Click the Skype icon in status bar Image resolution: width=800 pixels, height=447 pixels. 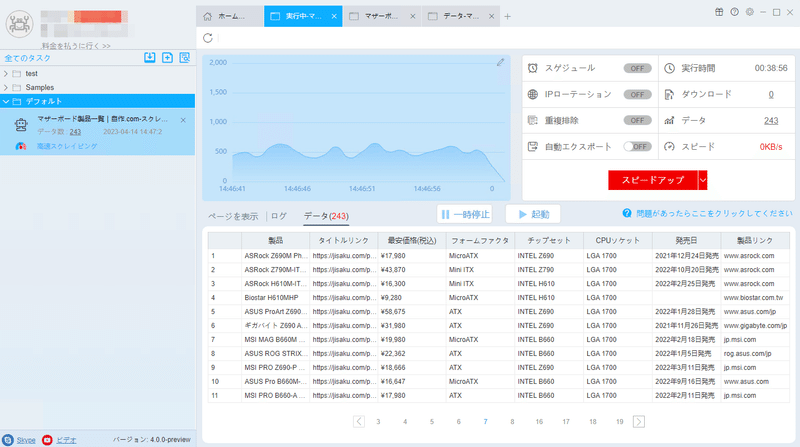[x=8, y=440]
